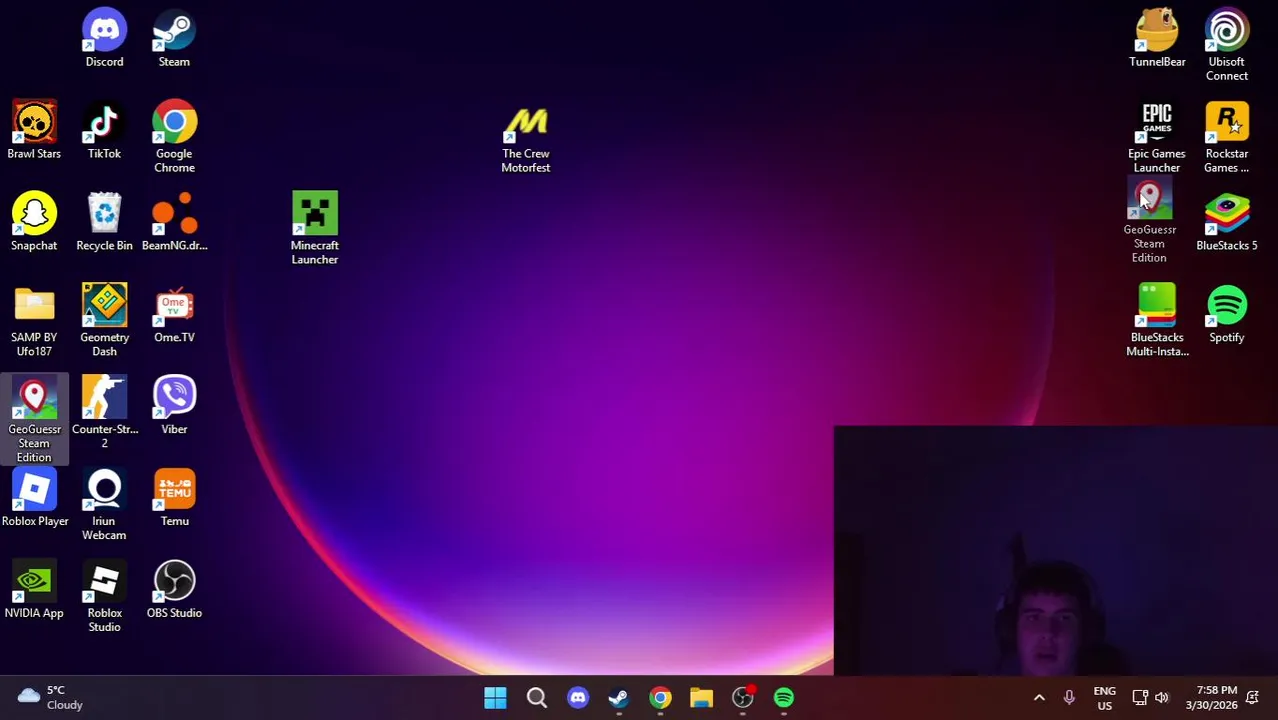Select the TikTok desktop icon

point(104,130)
